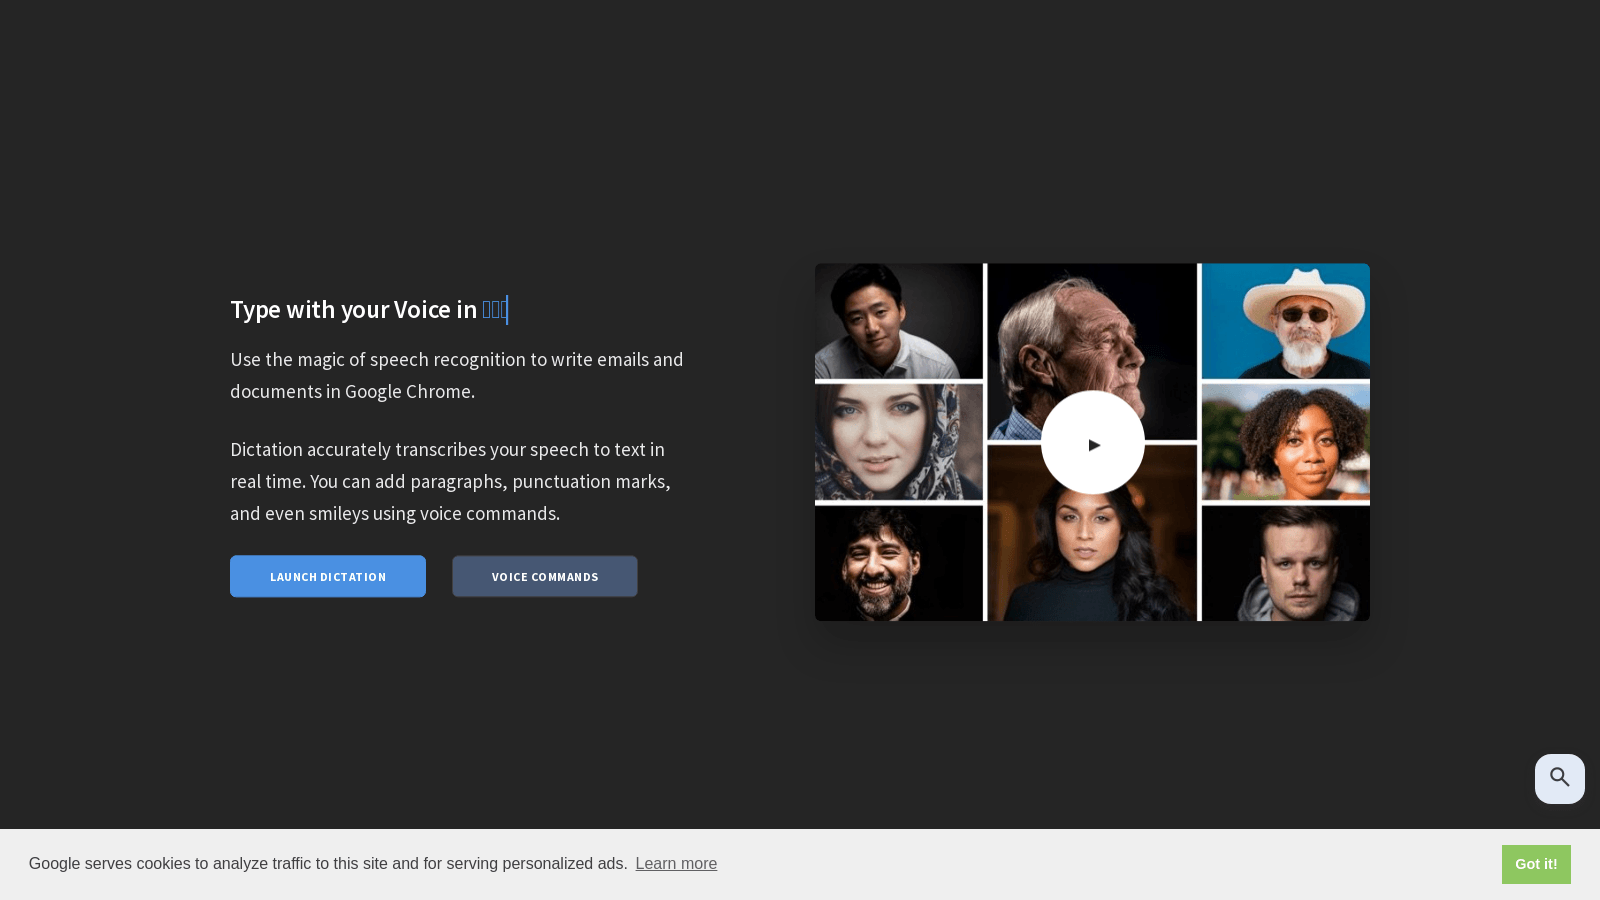
Task: Click the young man in white shirt thumbnail
Action: (x=897, y=321)
